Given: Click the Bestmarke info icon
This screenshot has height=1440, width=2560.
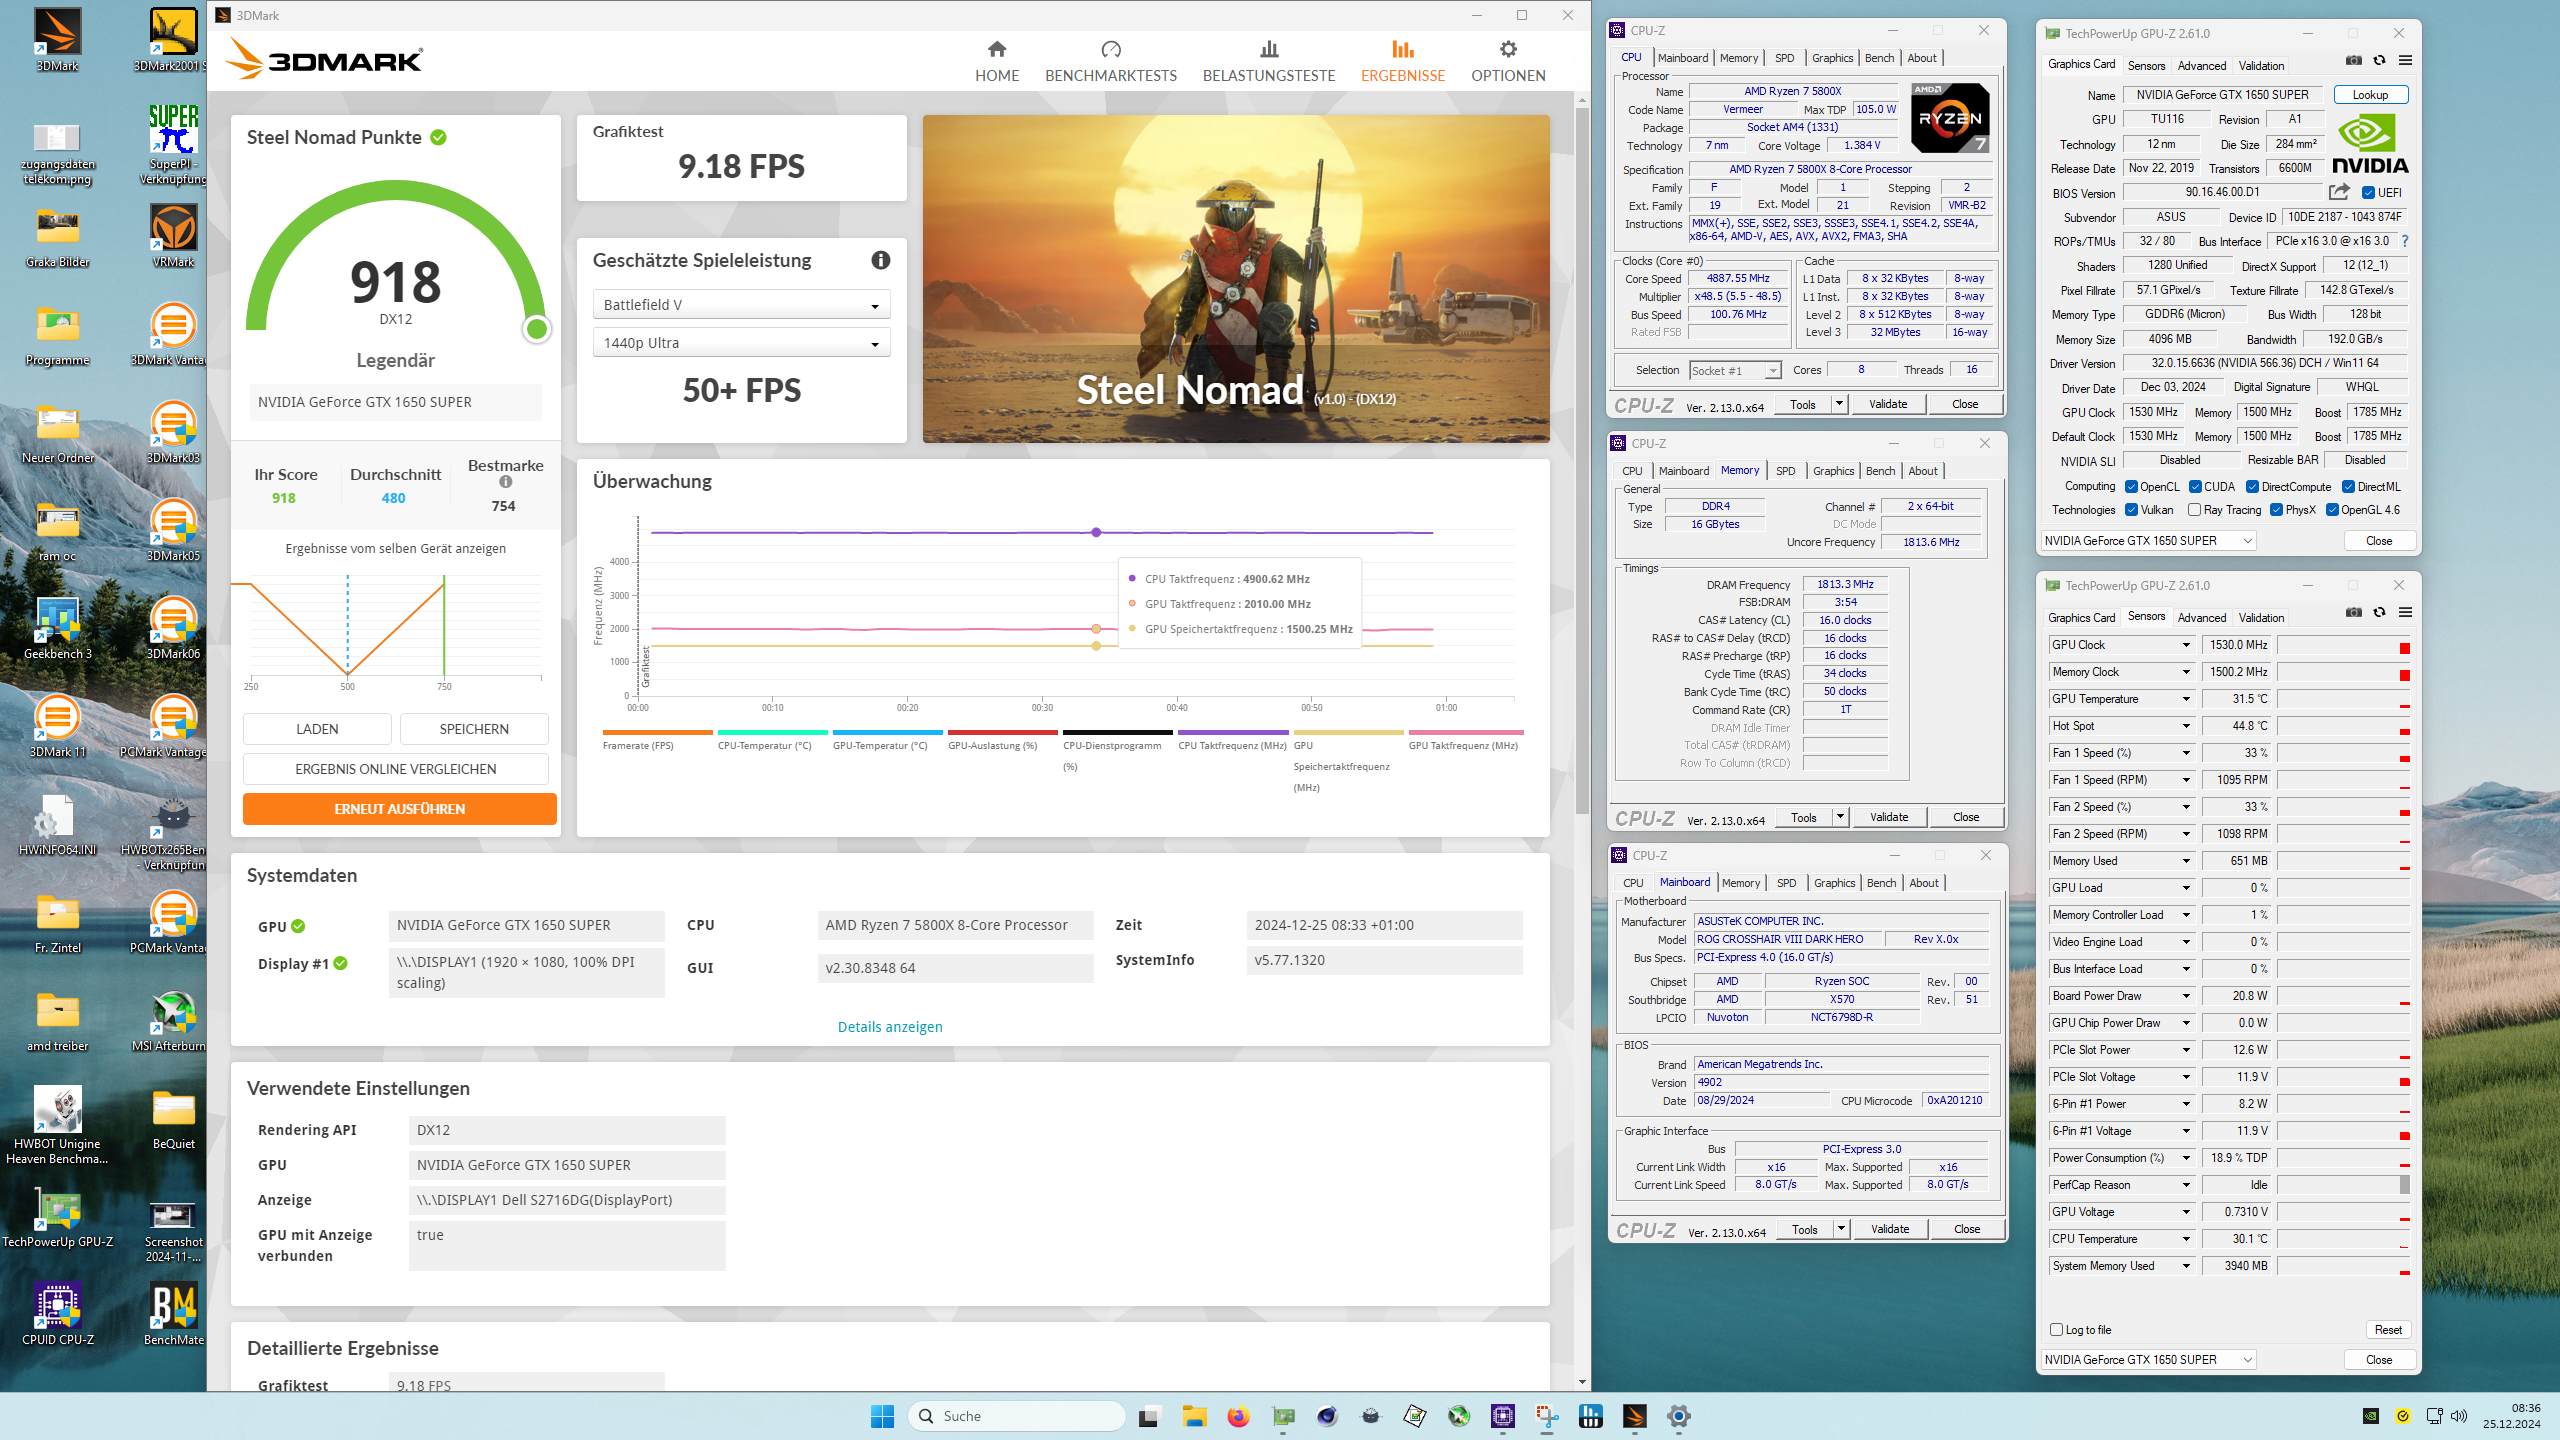Looking at the screenshot, I should [505, 482].
